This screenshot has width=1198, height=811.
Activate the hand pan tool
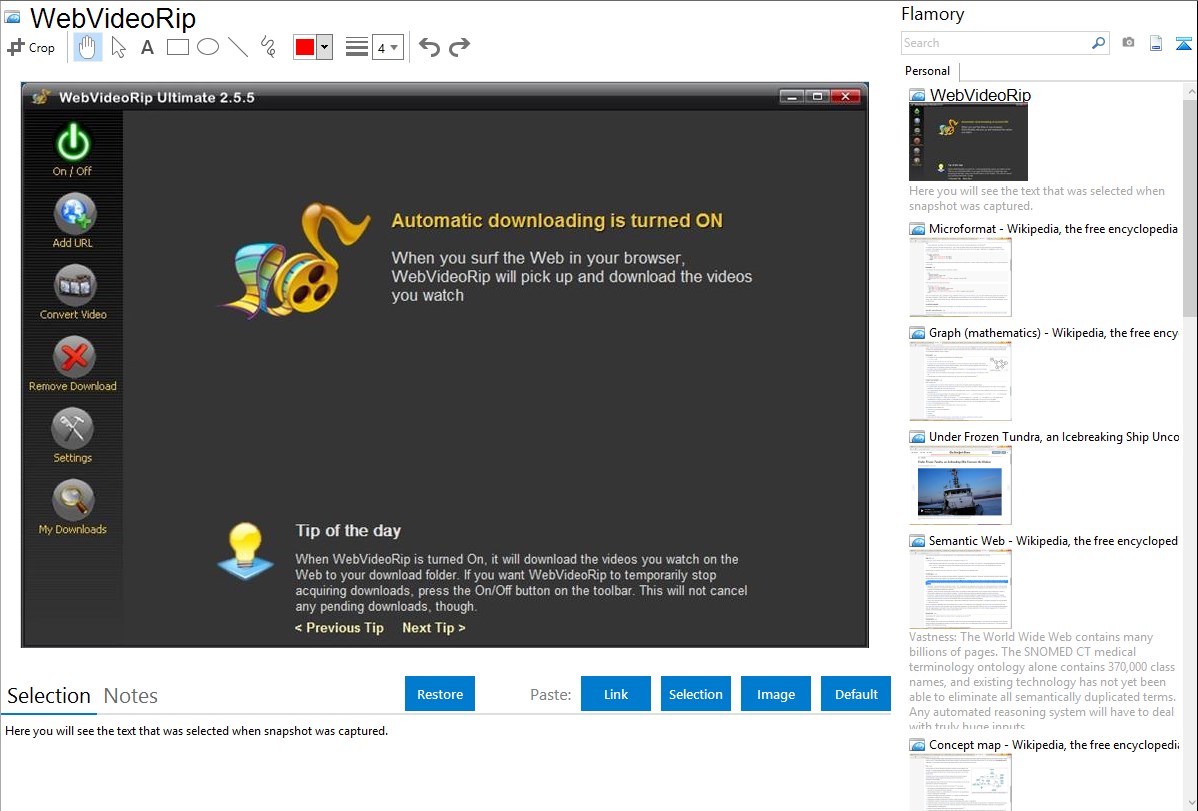click(87, 47)
